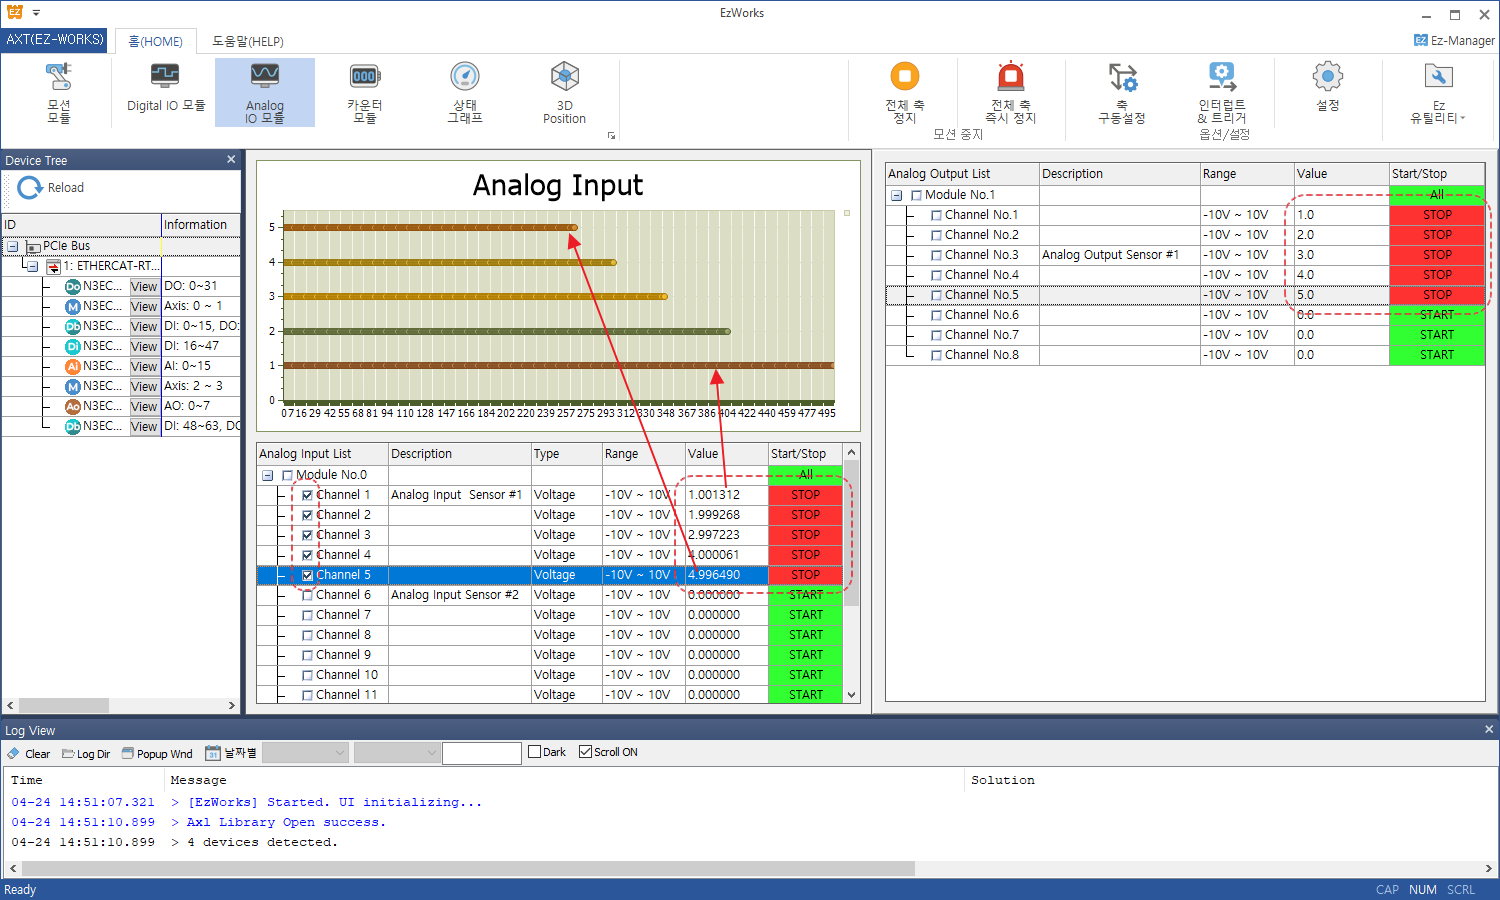Uncheck Channel 3 analog input checkbox
Image resolution: width=1500 pixels, height=900 pixels.
[x=307, y=535]
